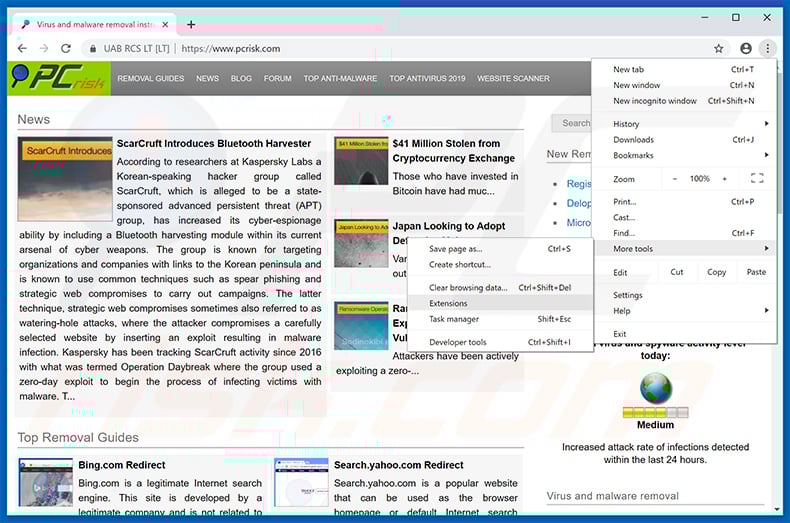
Task: Open the WEBSITE SCANNER nav link
Action: pyautogui.click(x=513, y=79)
